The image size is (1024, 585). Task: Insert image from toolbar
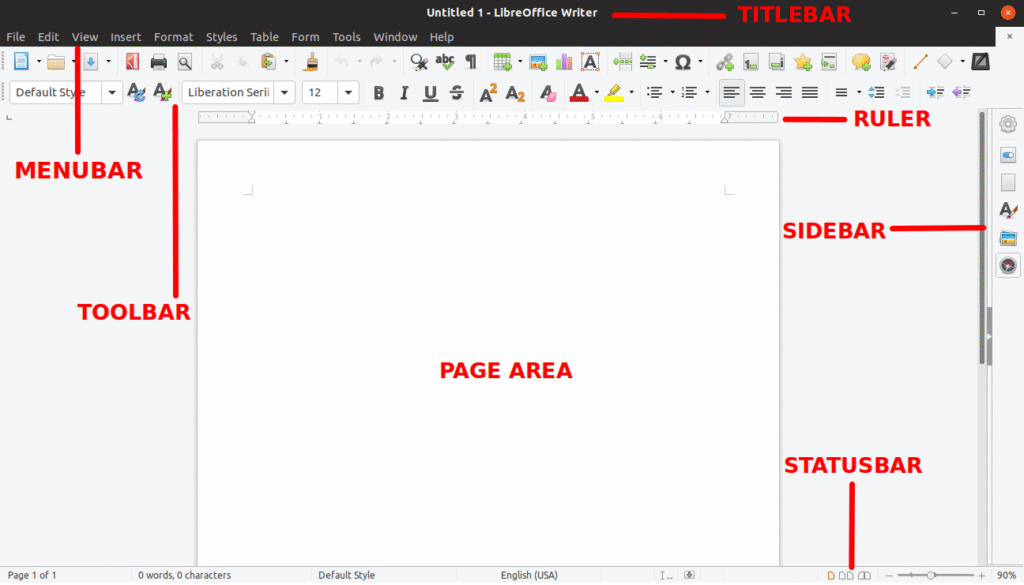538,62
